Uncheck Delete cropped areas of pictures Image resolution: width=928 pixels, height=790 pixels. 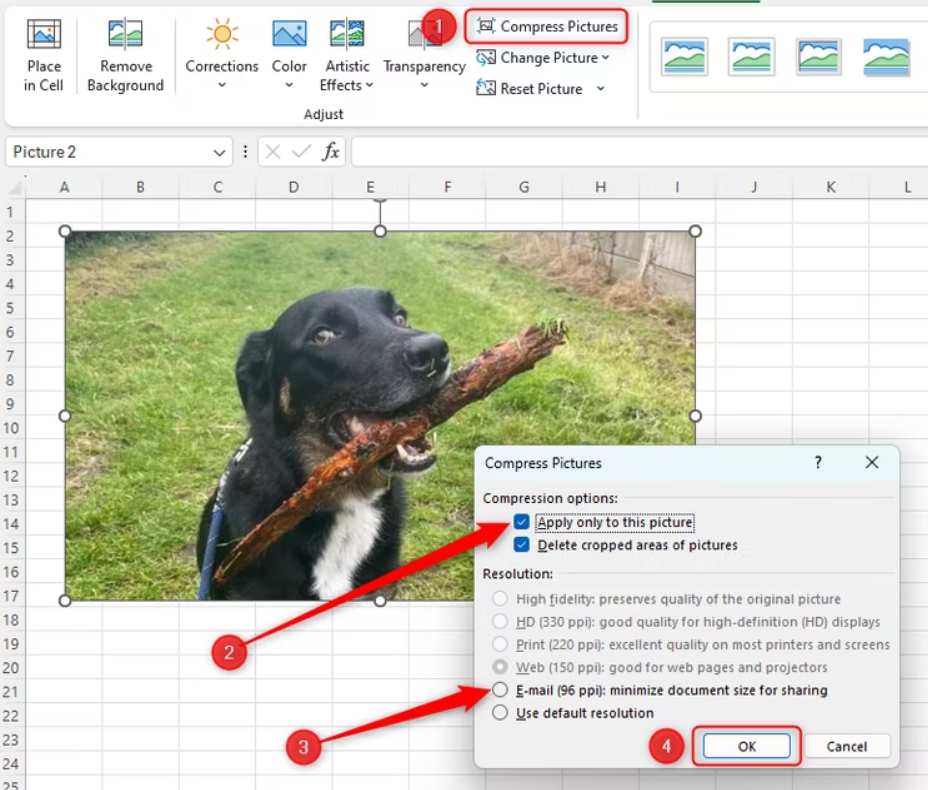(x=520, y=544)
